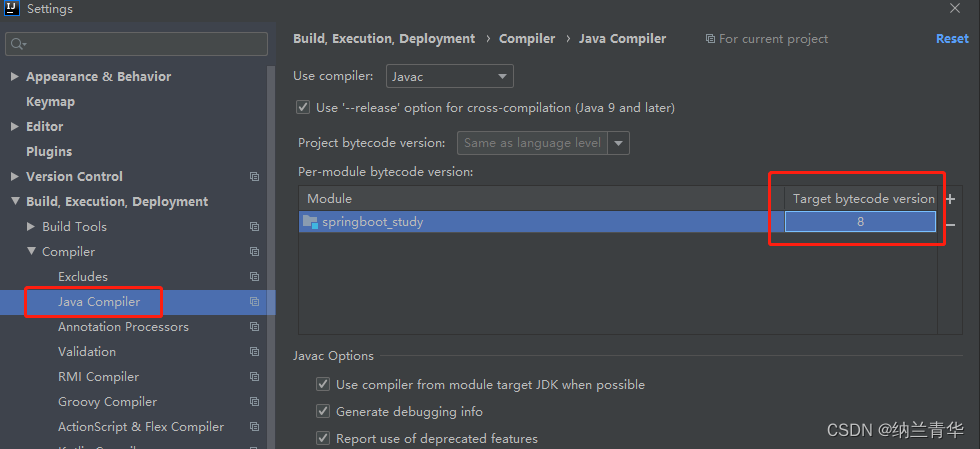Open RMI Compiler settings
980x449 pixels.
99,376
